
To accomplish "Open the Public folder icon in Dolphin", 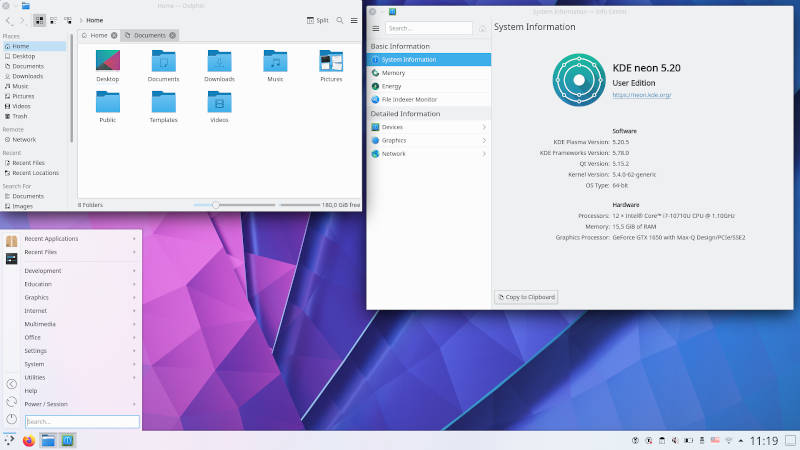I will (x=108, y=102).
